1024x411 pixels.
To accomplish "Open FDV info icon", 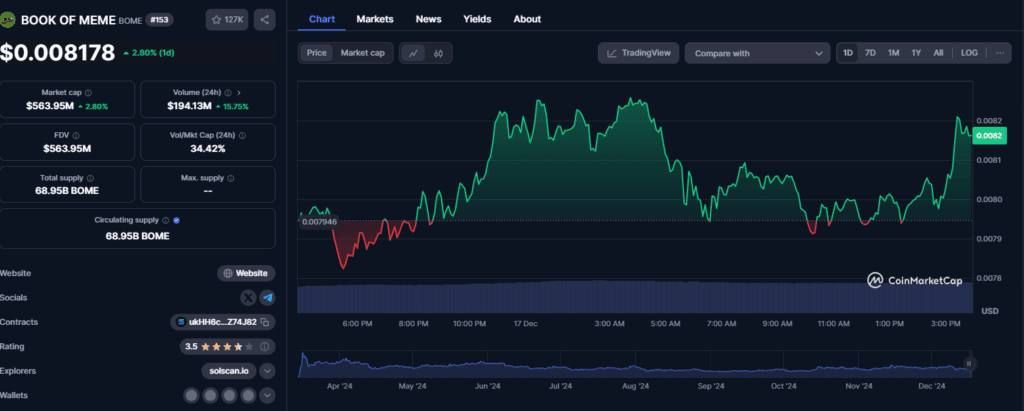I will pyautogui.click(x=76, y=135).
